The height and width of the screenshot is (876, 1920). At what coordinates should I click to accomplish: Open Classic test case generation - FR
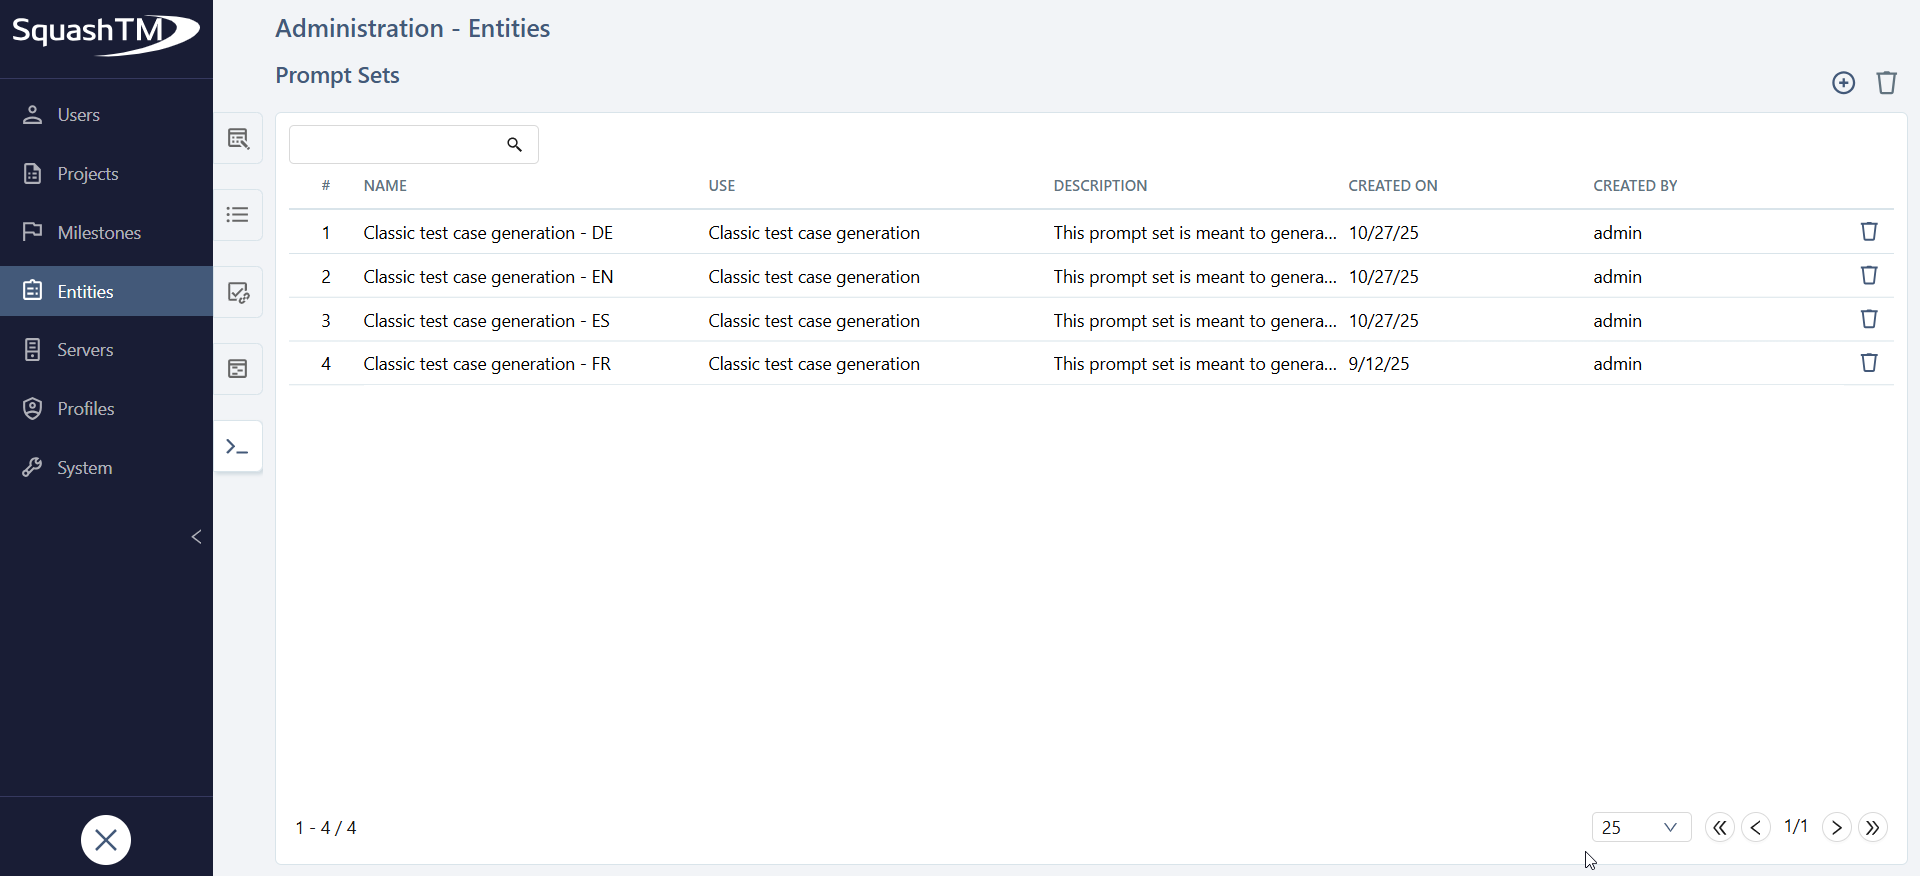pos(487,364)
